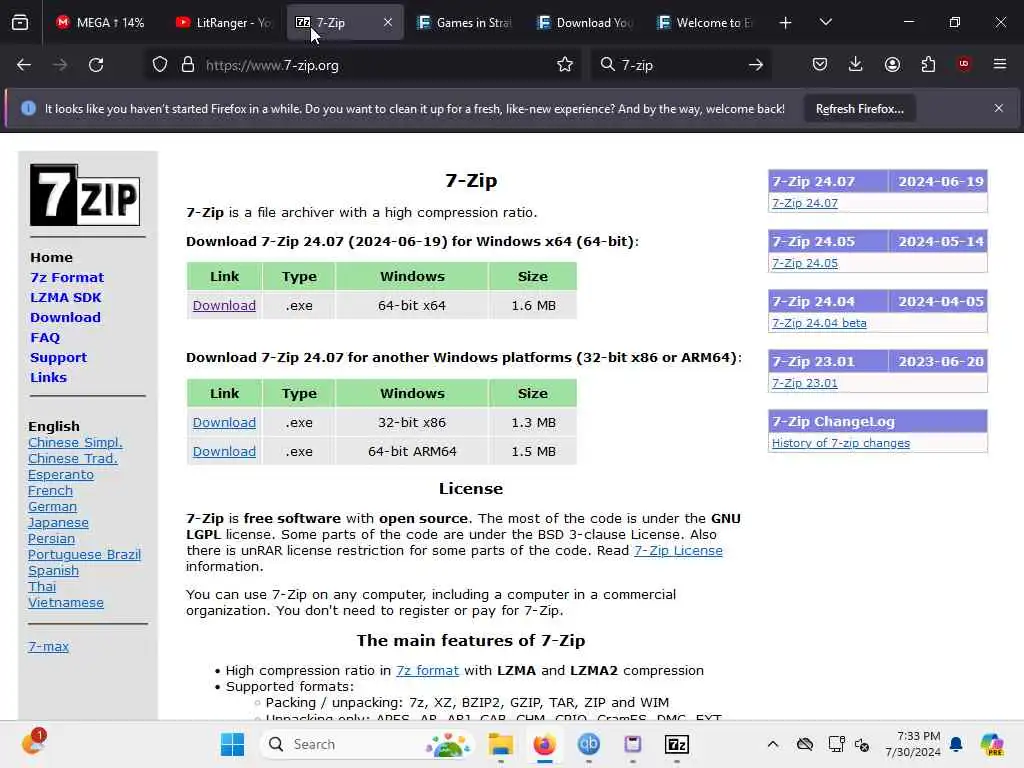Click the Firefox back arrow button
1024x768 pixels.
[x=24, y=65]
